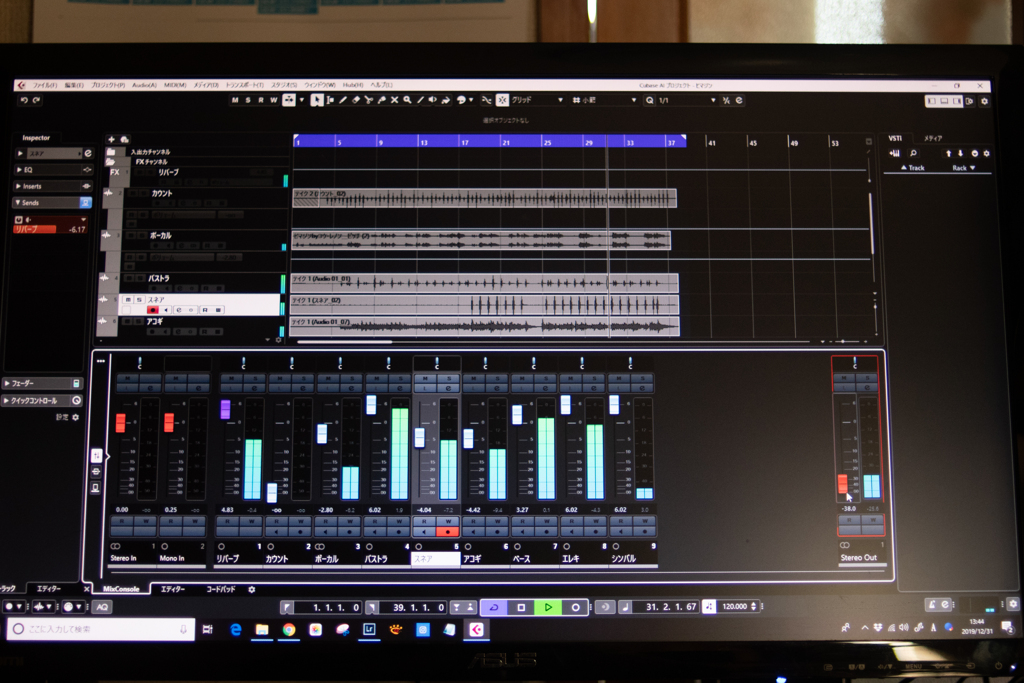
Task: Click the Redo arrow in toolbar
Action: click(x=37, y=100)
